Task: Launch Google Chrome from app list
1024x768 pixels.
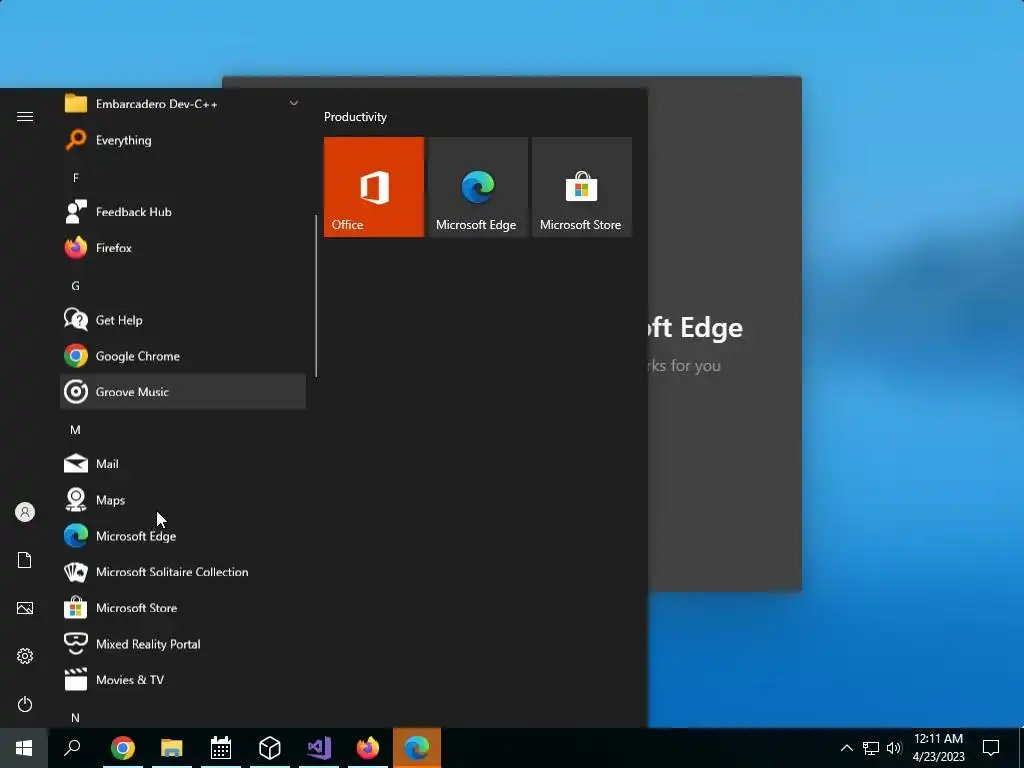Action: [183, 356]
